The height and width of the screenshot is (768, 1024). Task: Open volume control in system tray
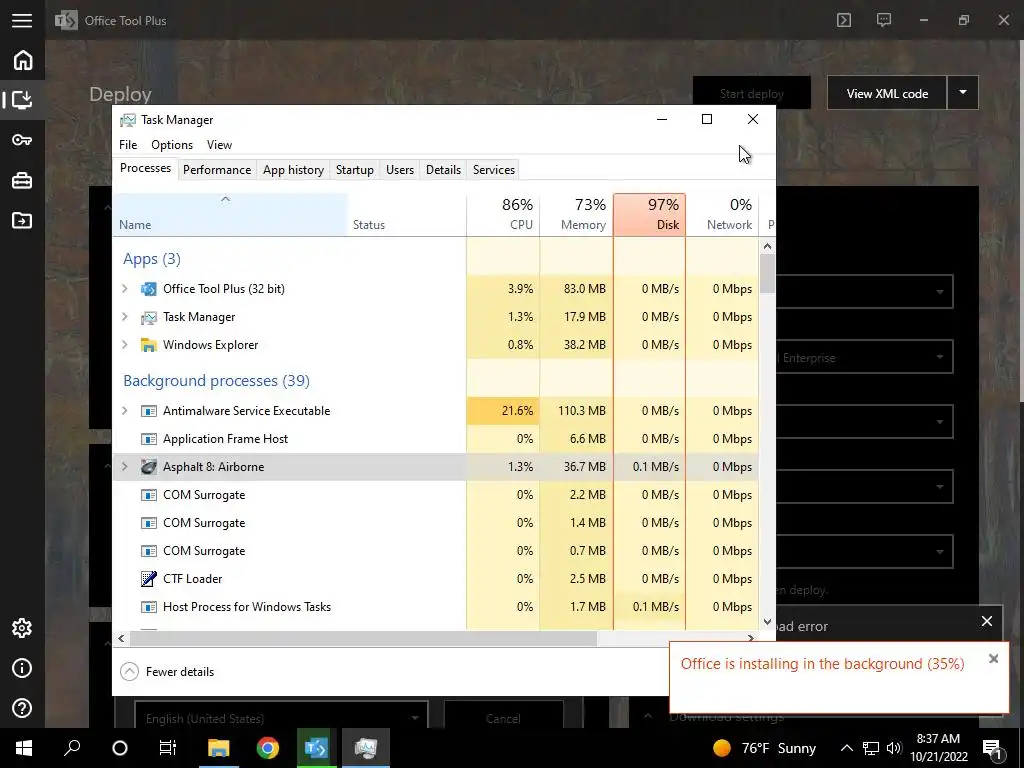894,748
